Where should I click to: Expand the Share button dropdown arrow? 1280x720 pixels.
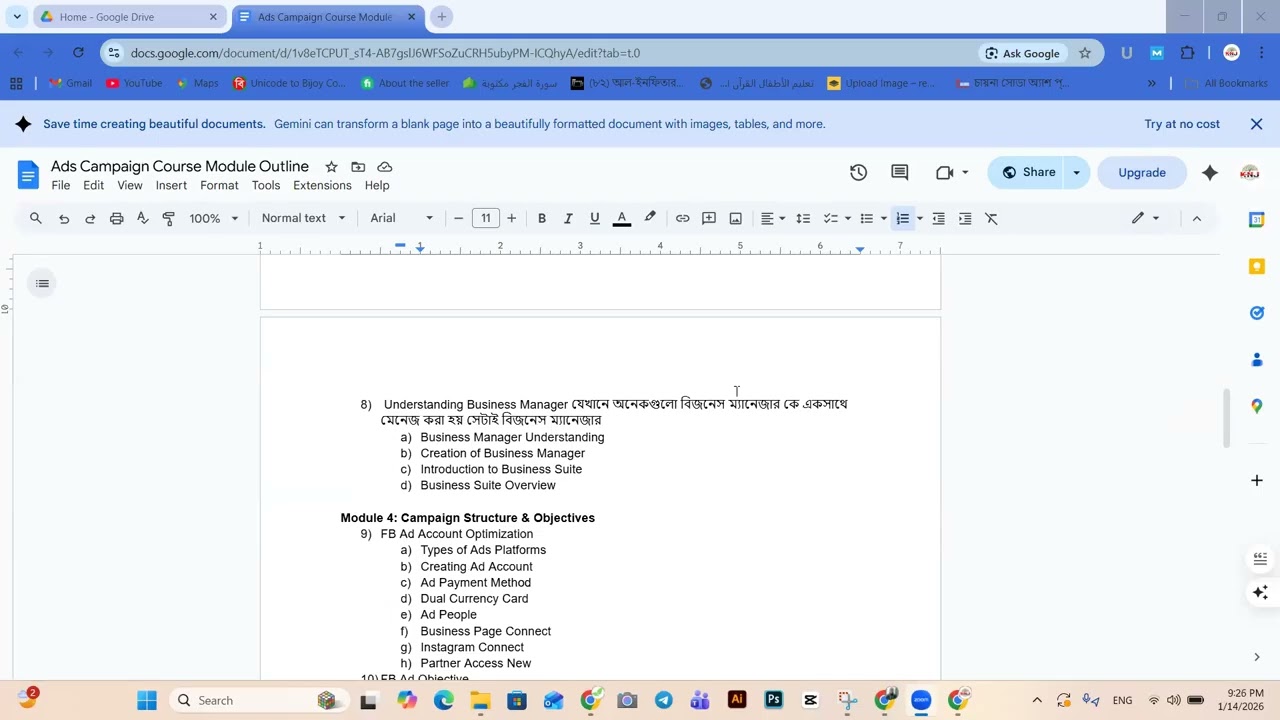pyautogui.click(x=1076, y=172)
